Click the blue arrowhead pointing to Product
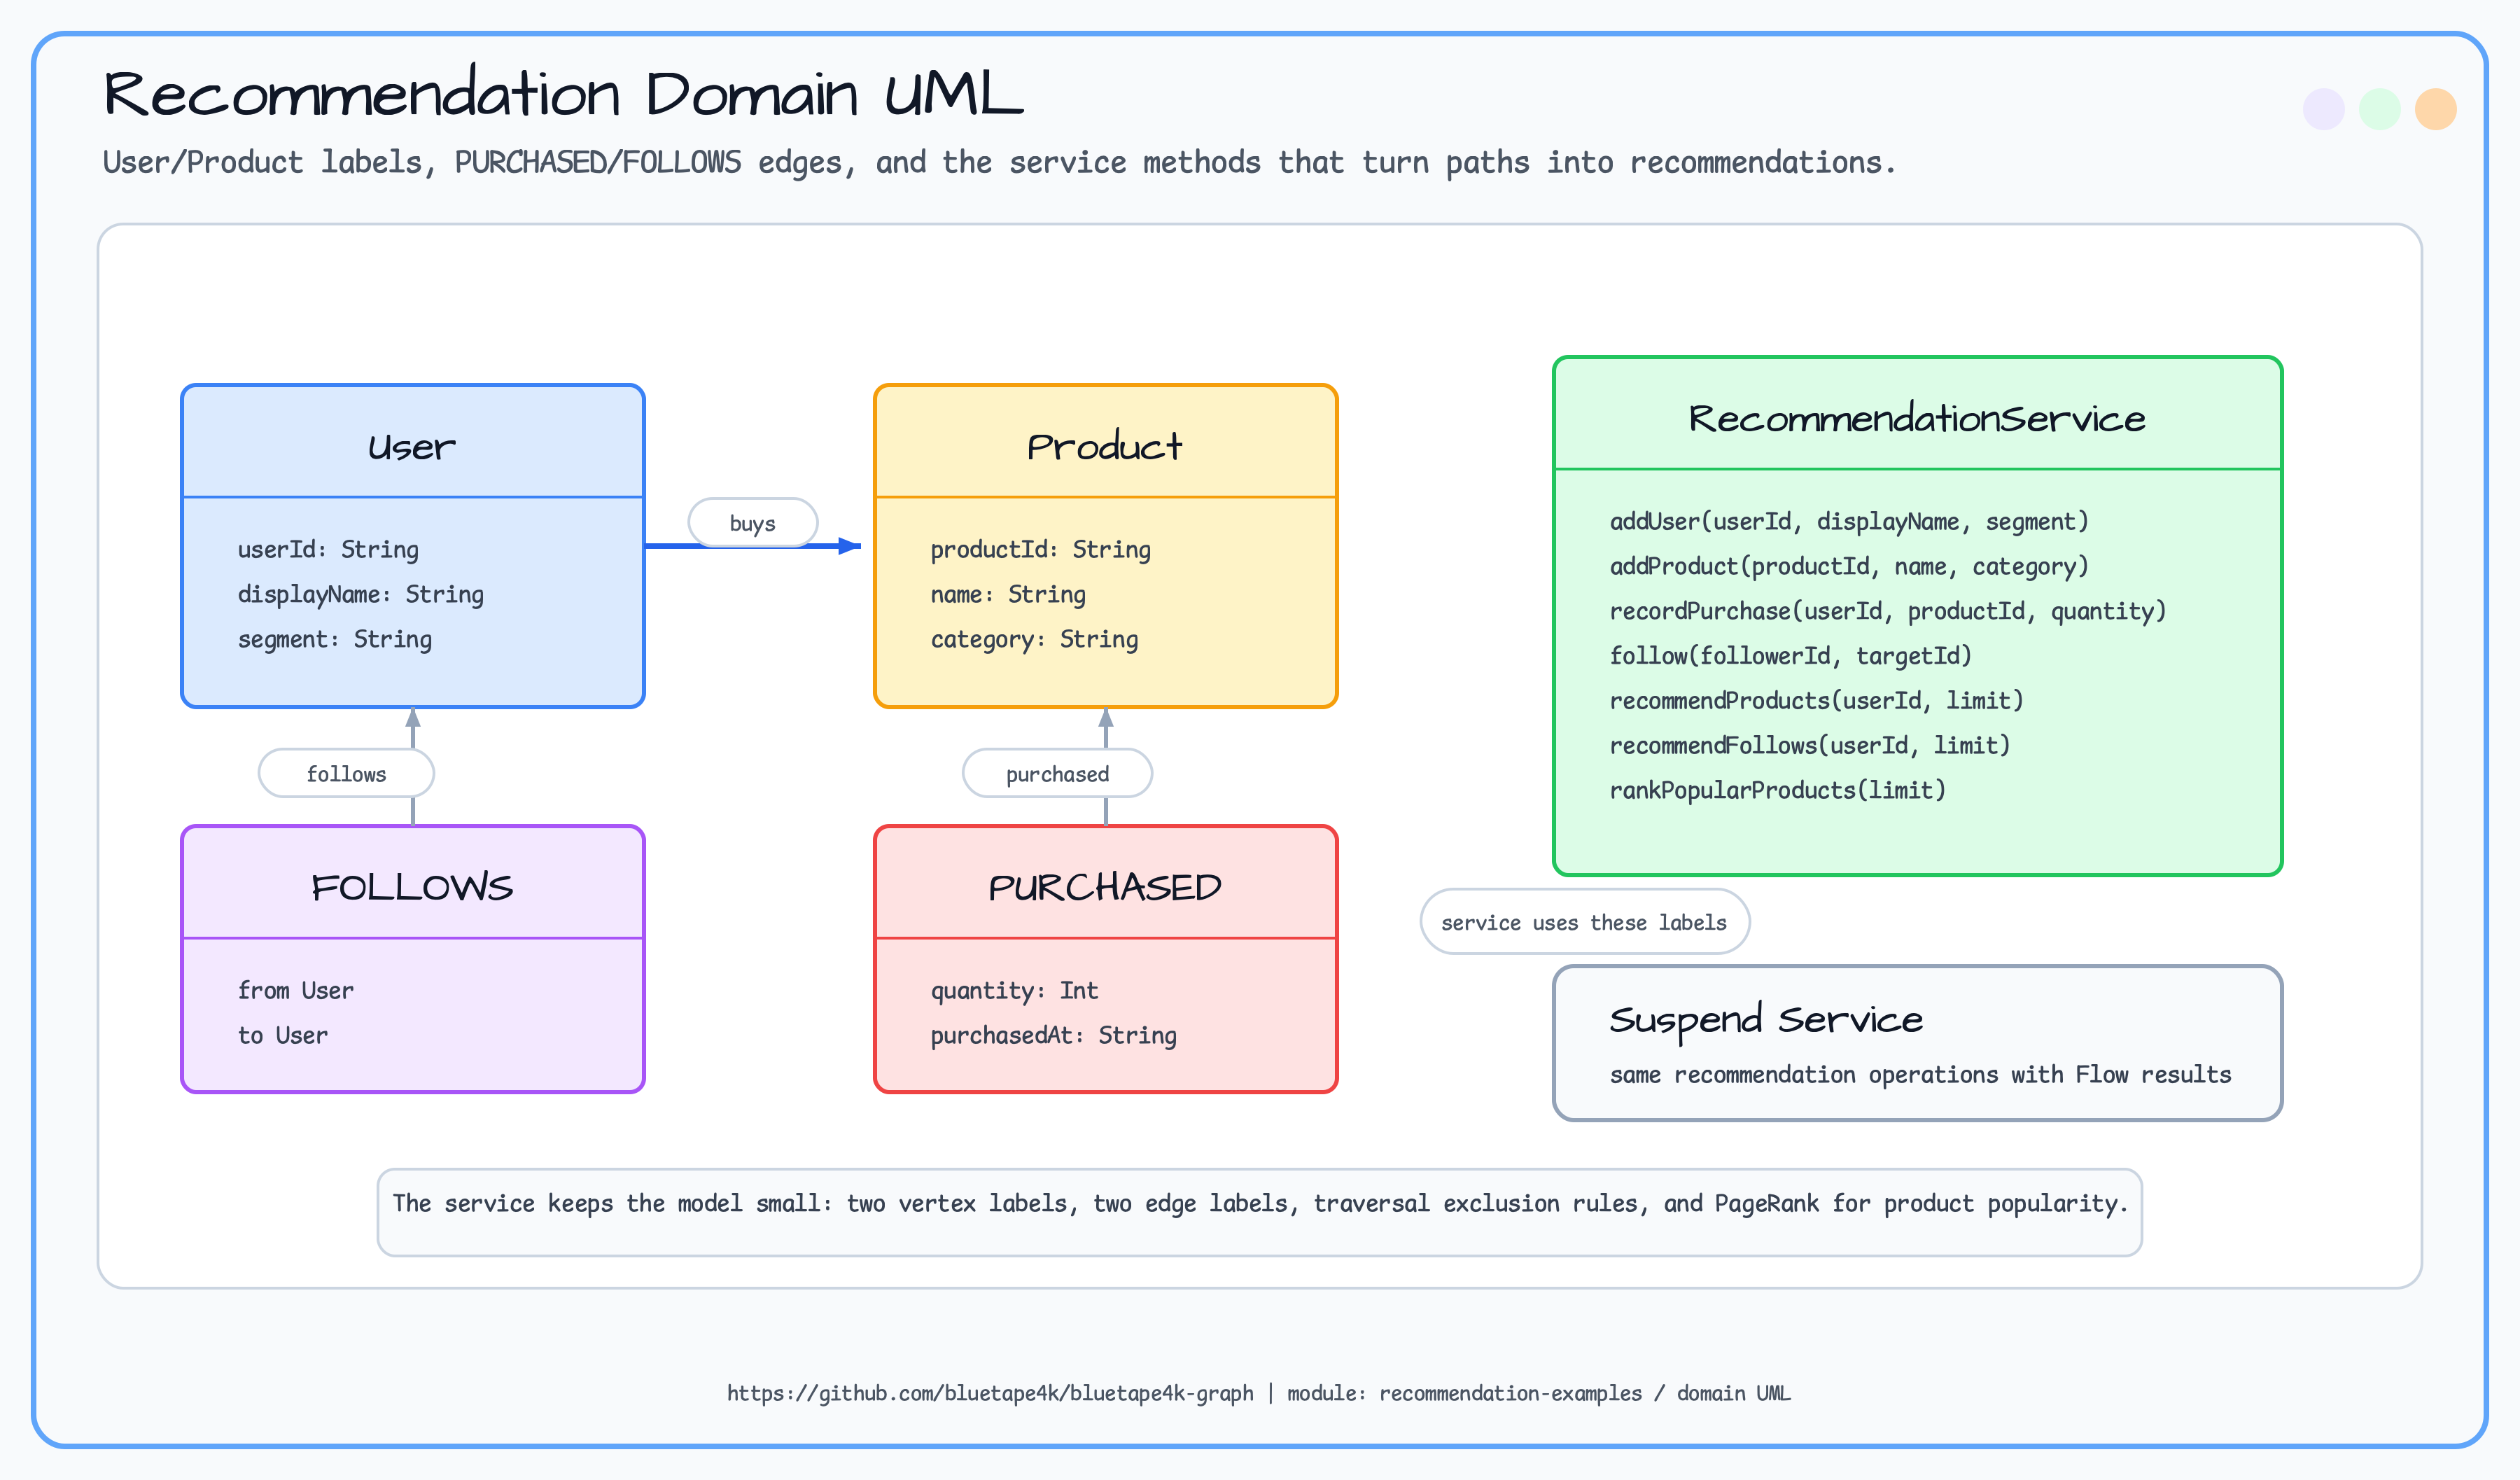 point(850,546)
